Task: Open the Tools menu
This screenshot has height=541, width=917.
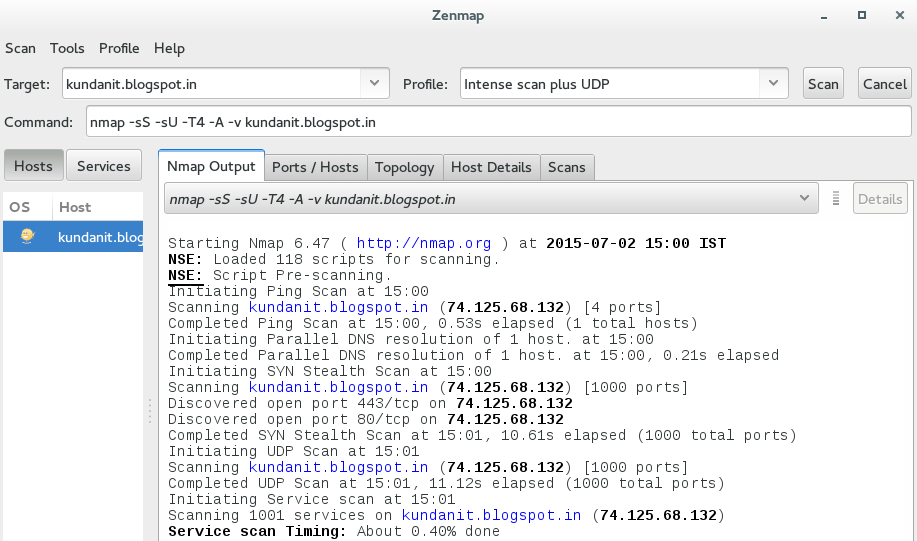Action: 67,48
